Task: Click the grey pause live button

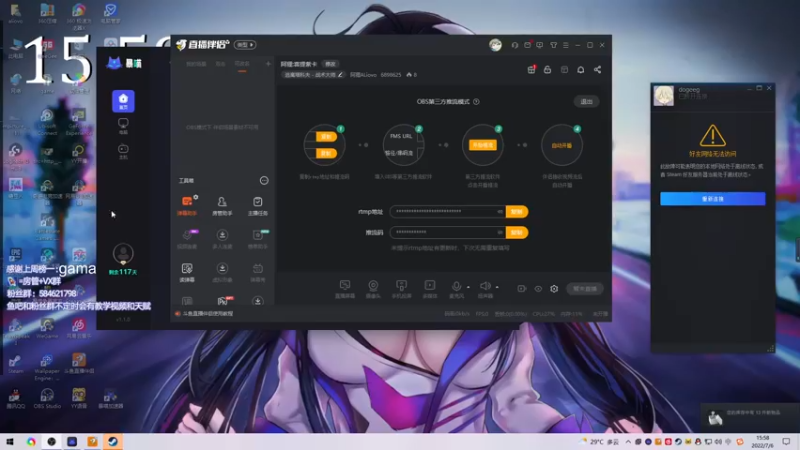Action: pyautogui.click(x=585, y=289)
